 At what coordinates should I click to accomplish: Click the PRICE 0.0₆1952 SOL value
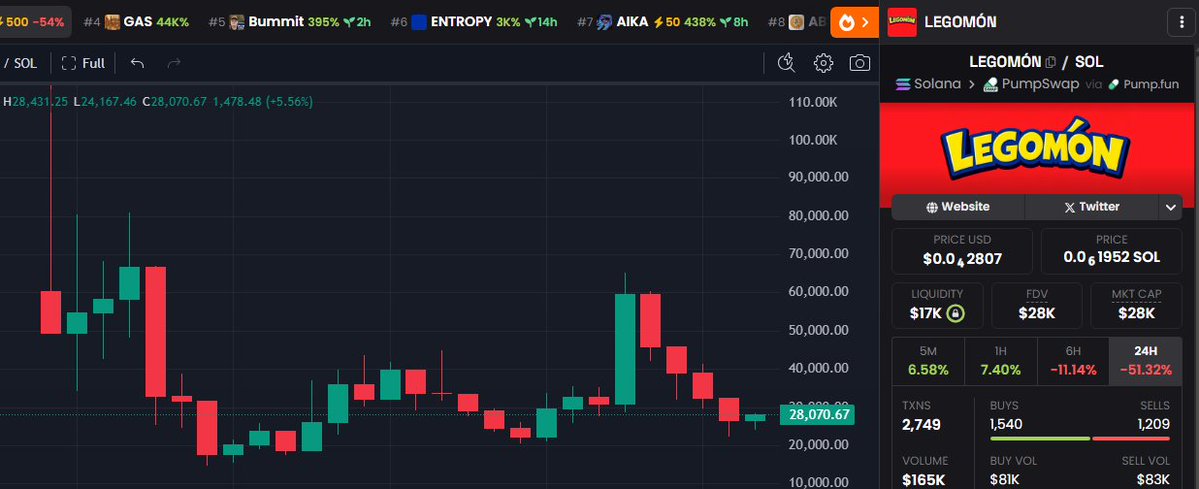point(1112,258)
